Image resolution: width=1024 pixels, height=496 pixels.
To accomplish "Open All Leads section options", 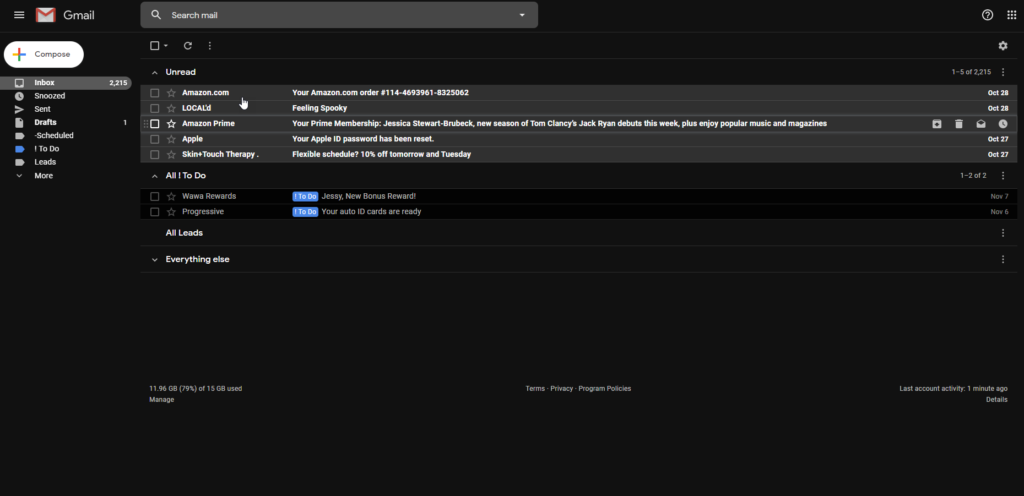I will point(1003,233).
